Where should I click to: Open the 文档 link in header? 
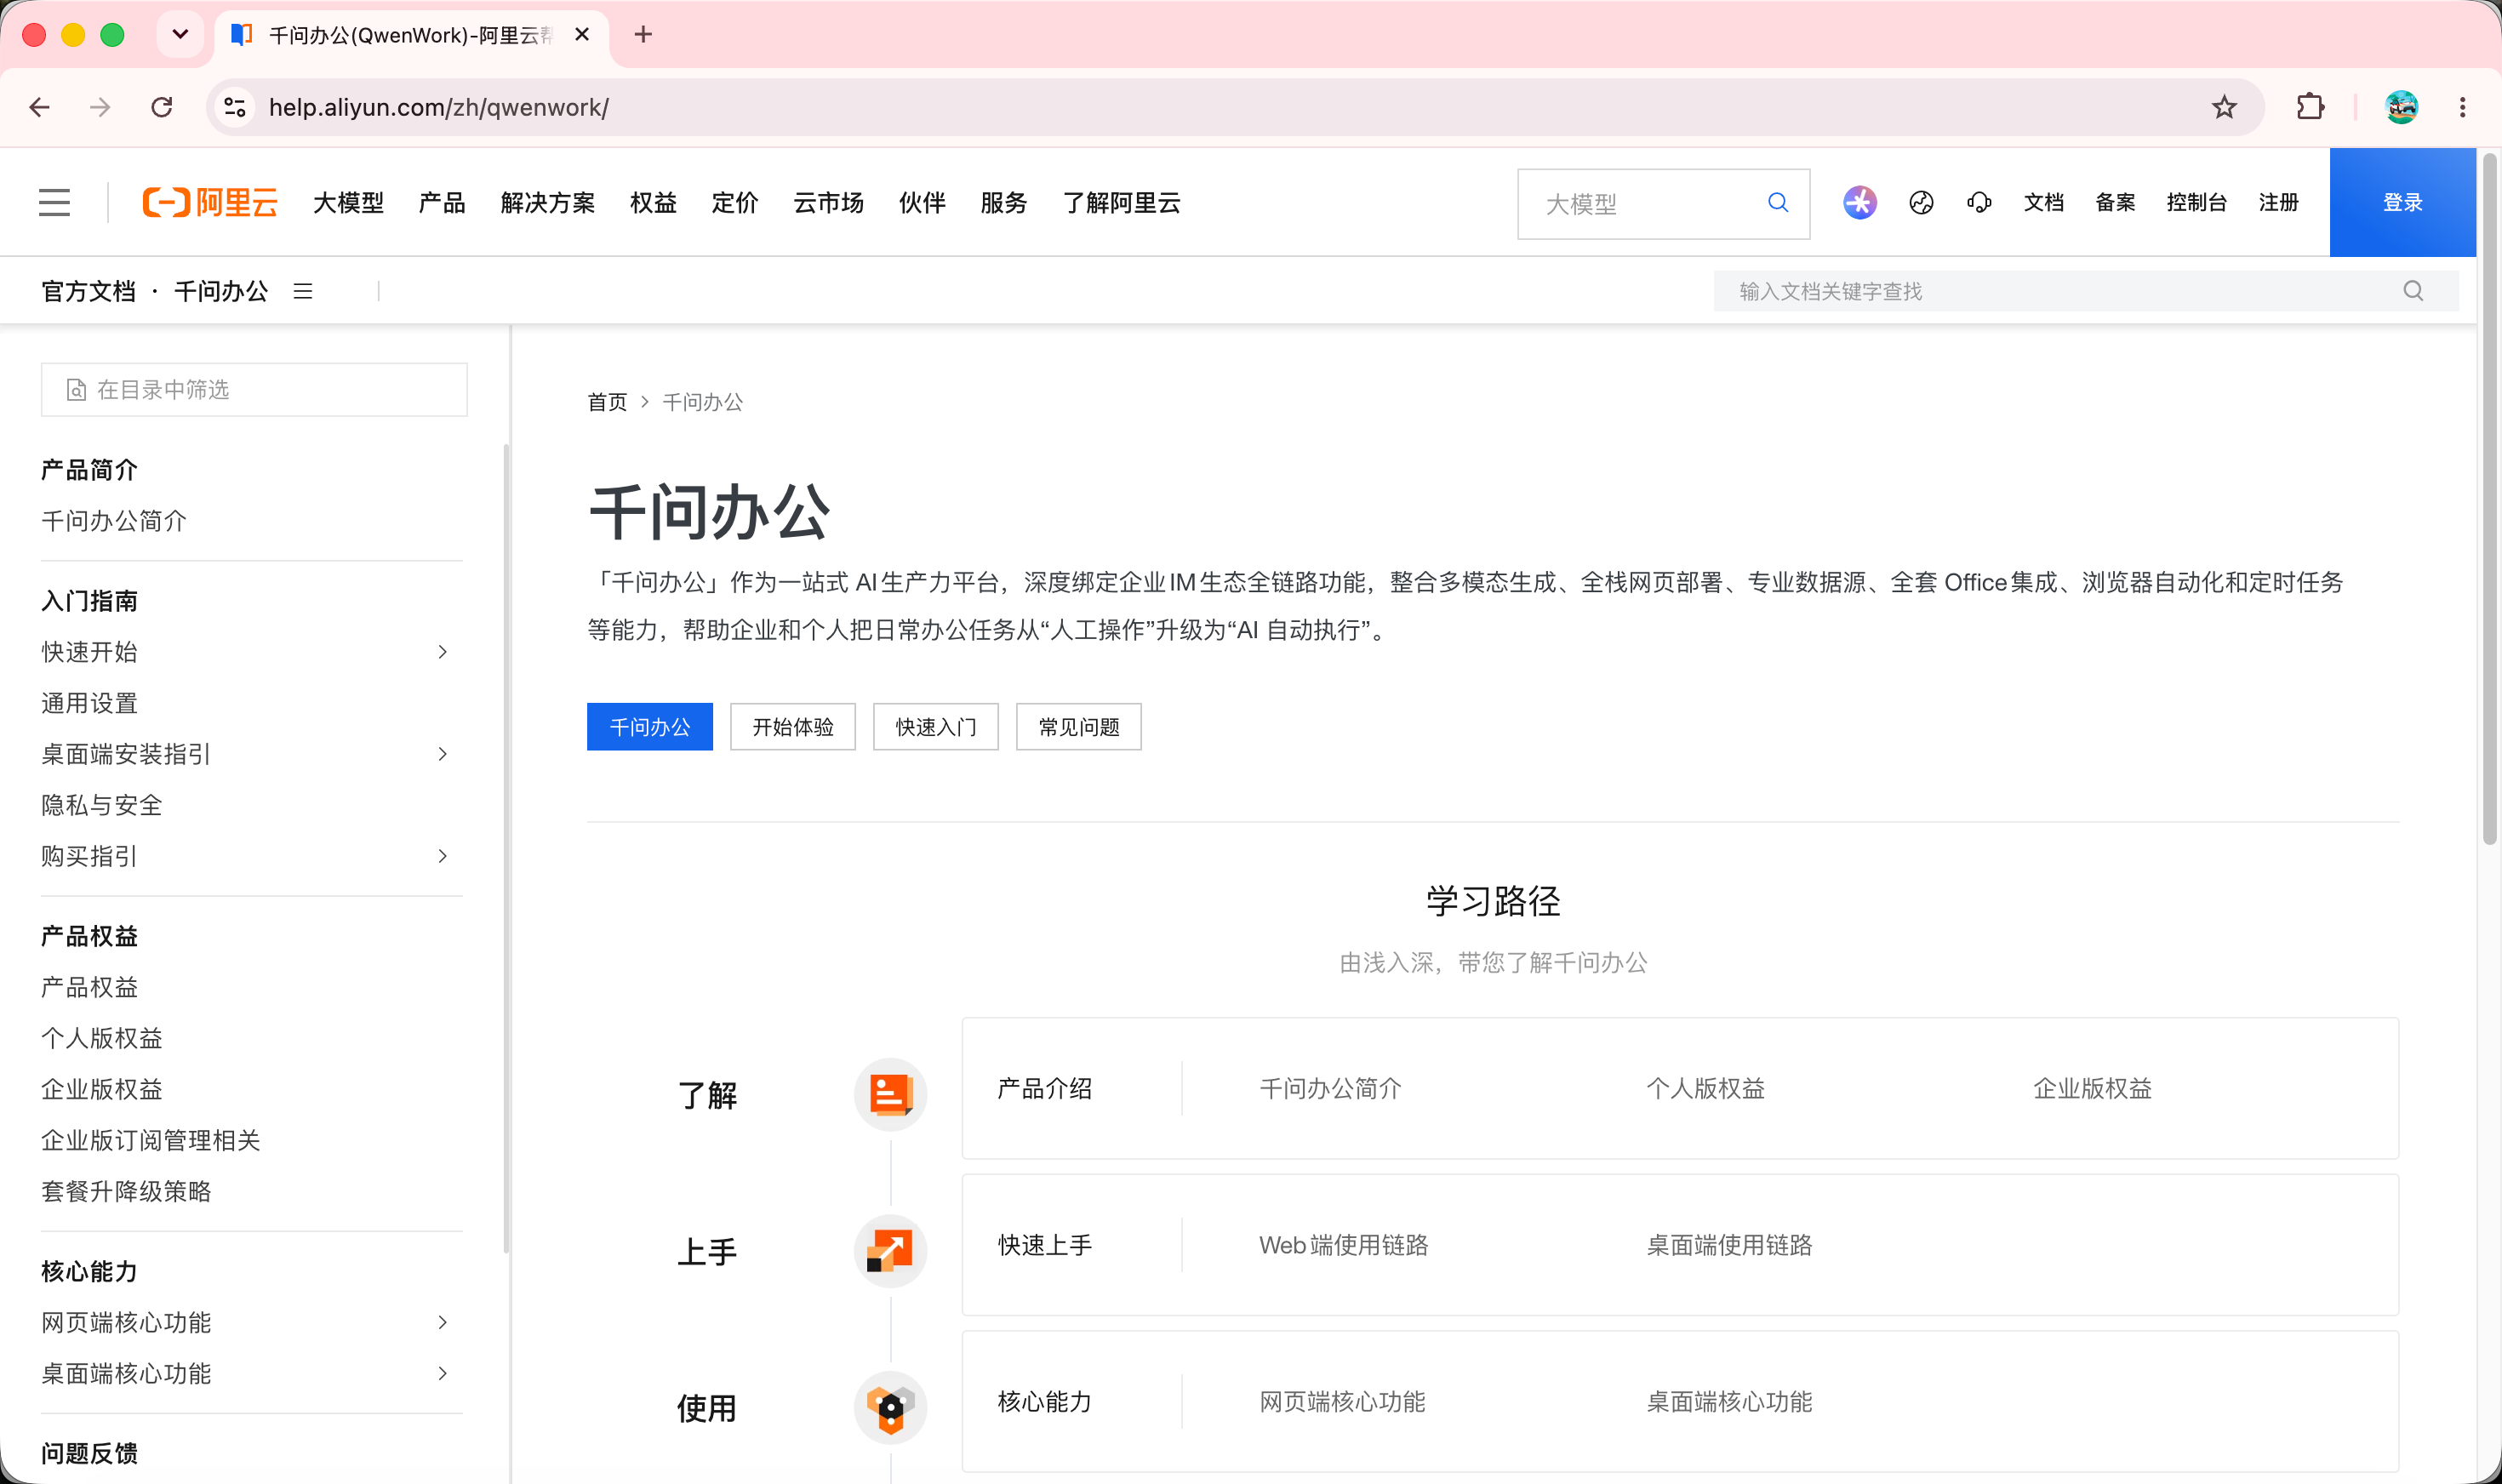(x=2044, y=203)
